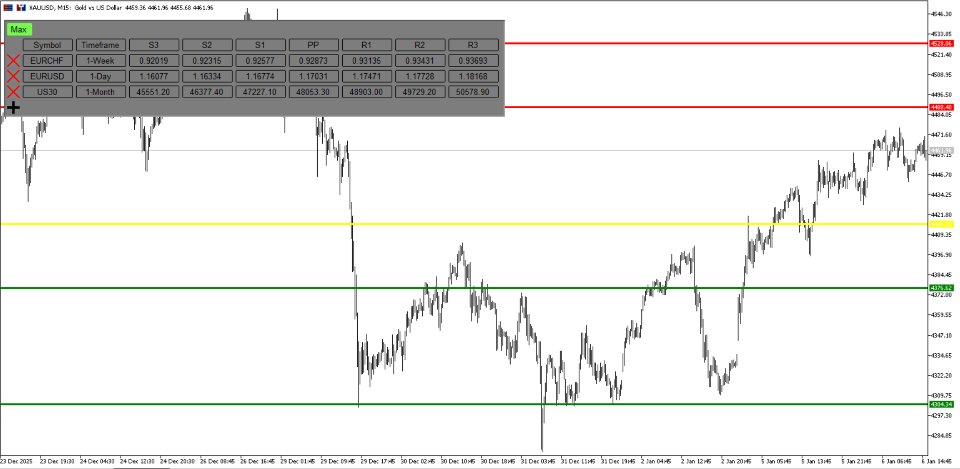This screenshot has height=469, width=960.
Task: Select the top red resistance line
Action: coord(716,43)
